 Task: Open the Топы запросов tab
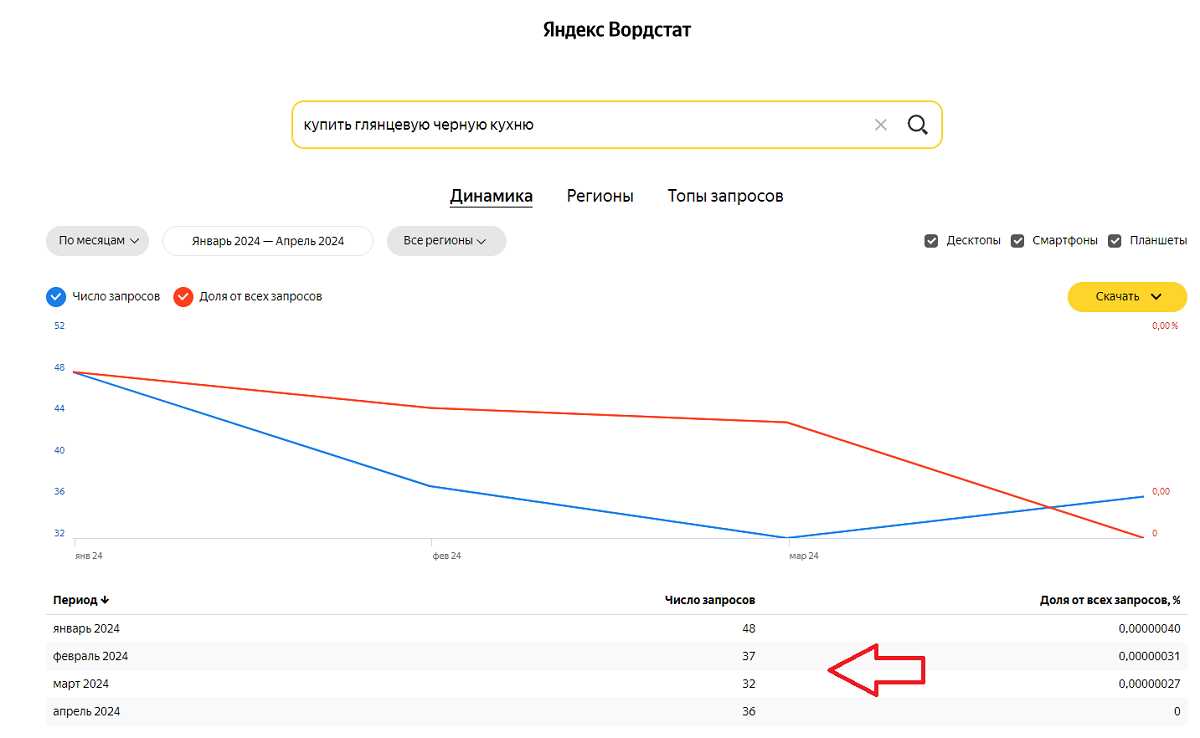point(725,196)
